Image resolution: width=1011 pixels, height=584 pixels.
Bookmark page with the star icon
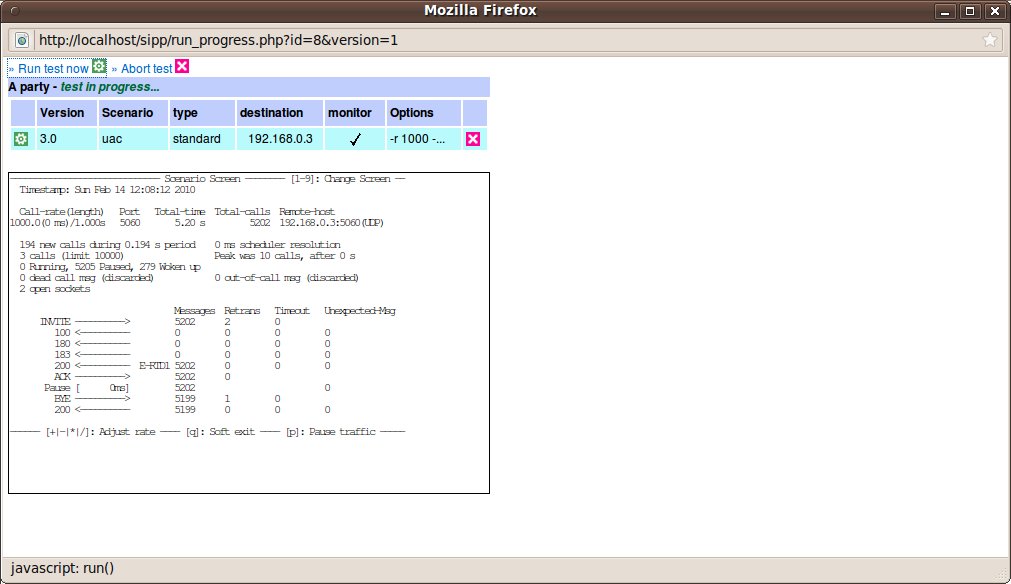pos(990,40)
